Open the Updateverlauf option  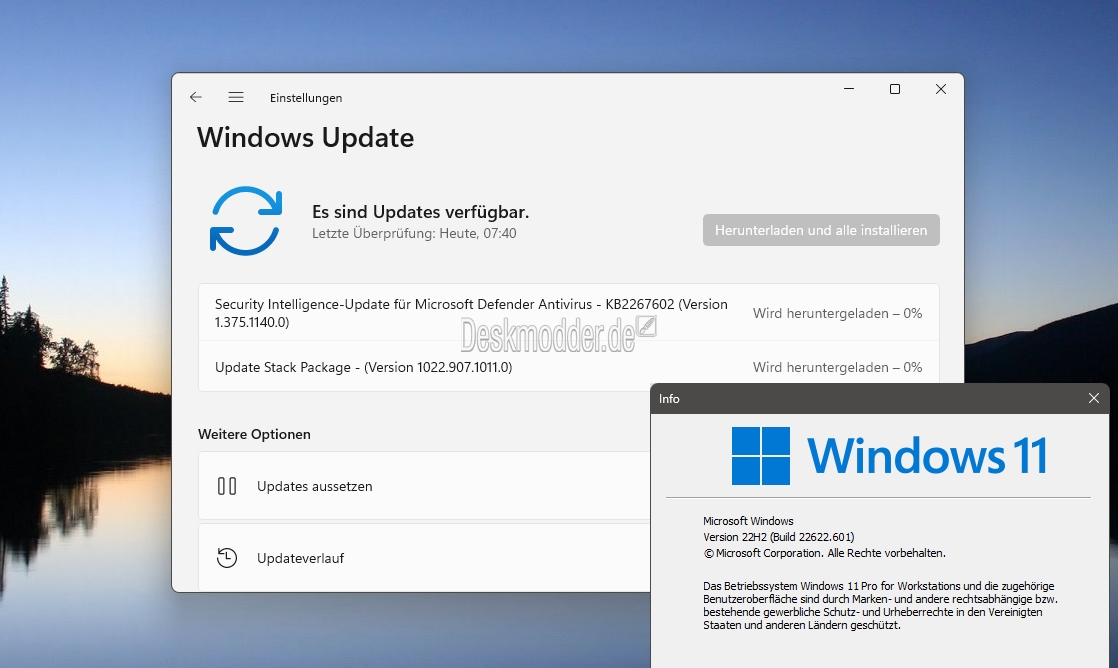tap(425, 557)
